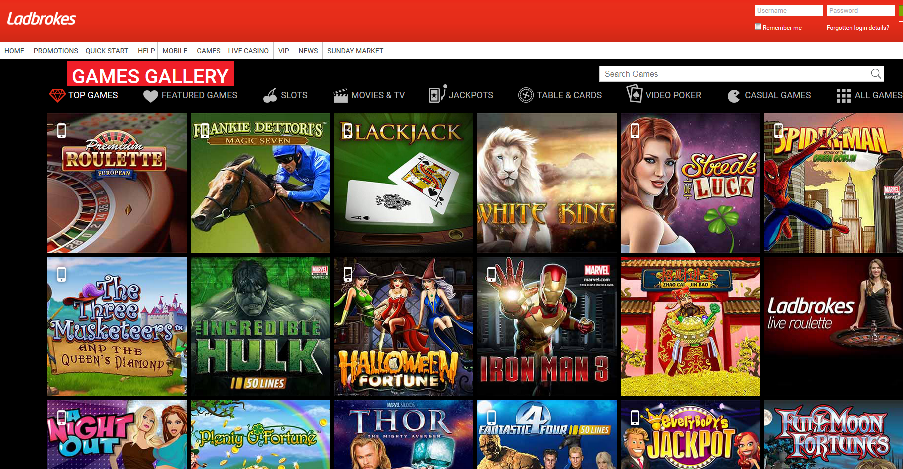Open Frankie Dettori's Magic Seven game
903x469 pixels.
coord(260,183)
